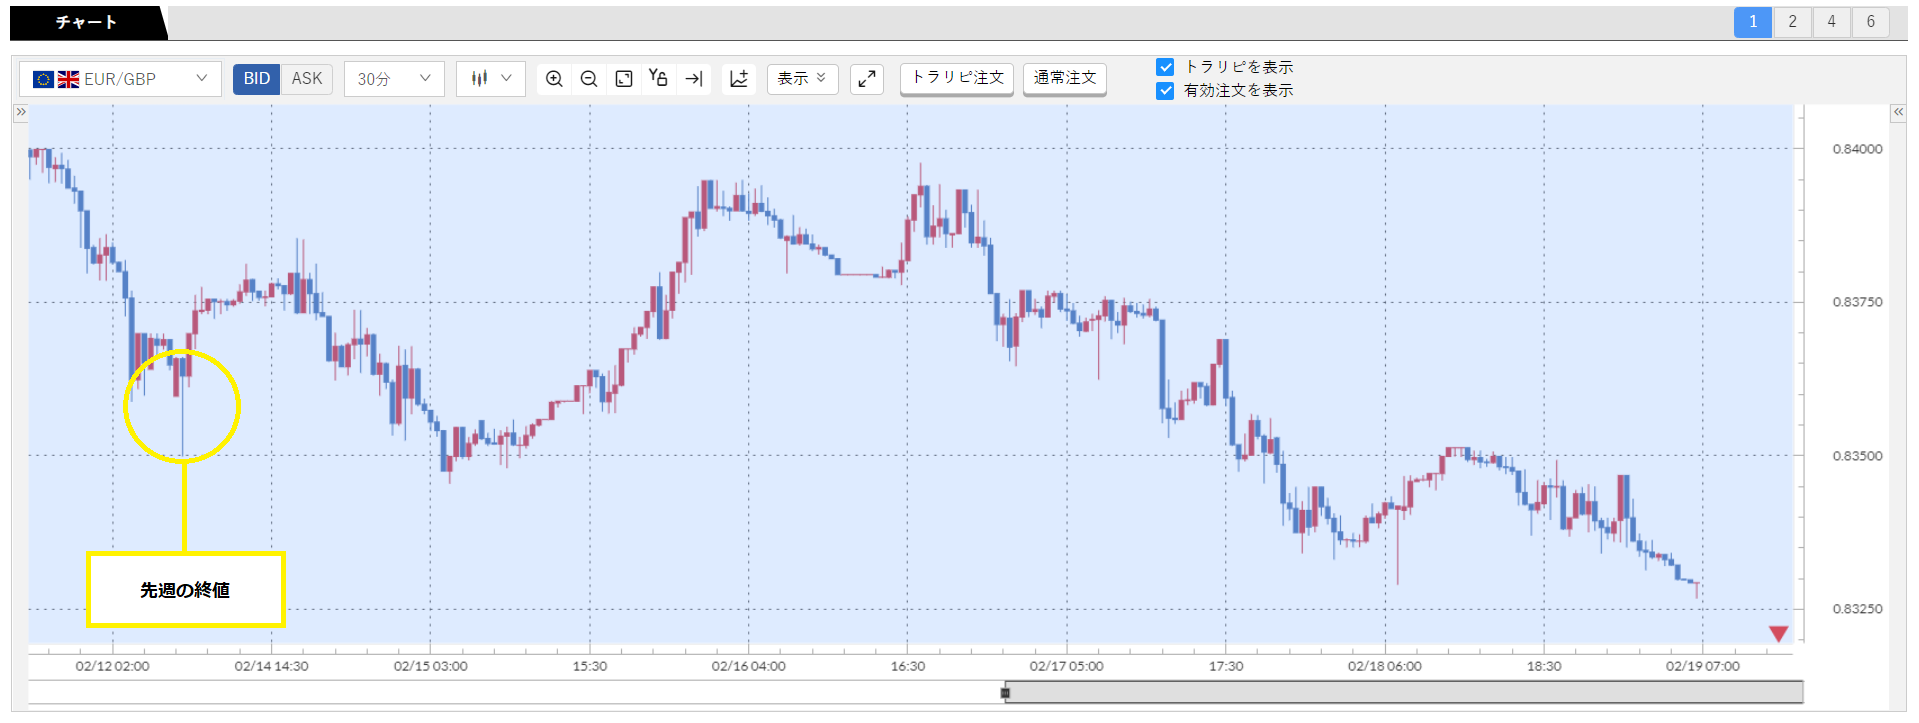Open the EUR/GBP currency pair dropdown

(x=120, y=78)
